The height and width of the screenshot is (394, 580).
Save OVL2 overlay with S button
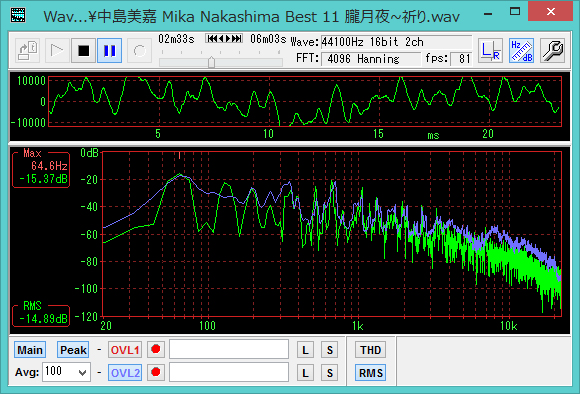[x=330, y=373]
